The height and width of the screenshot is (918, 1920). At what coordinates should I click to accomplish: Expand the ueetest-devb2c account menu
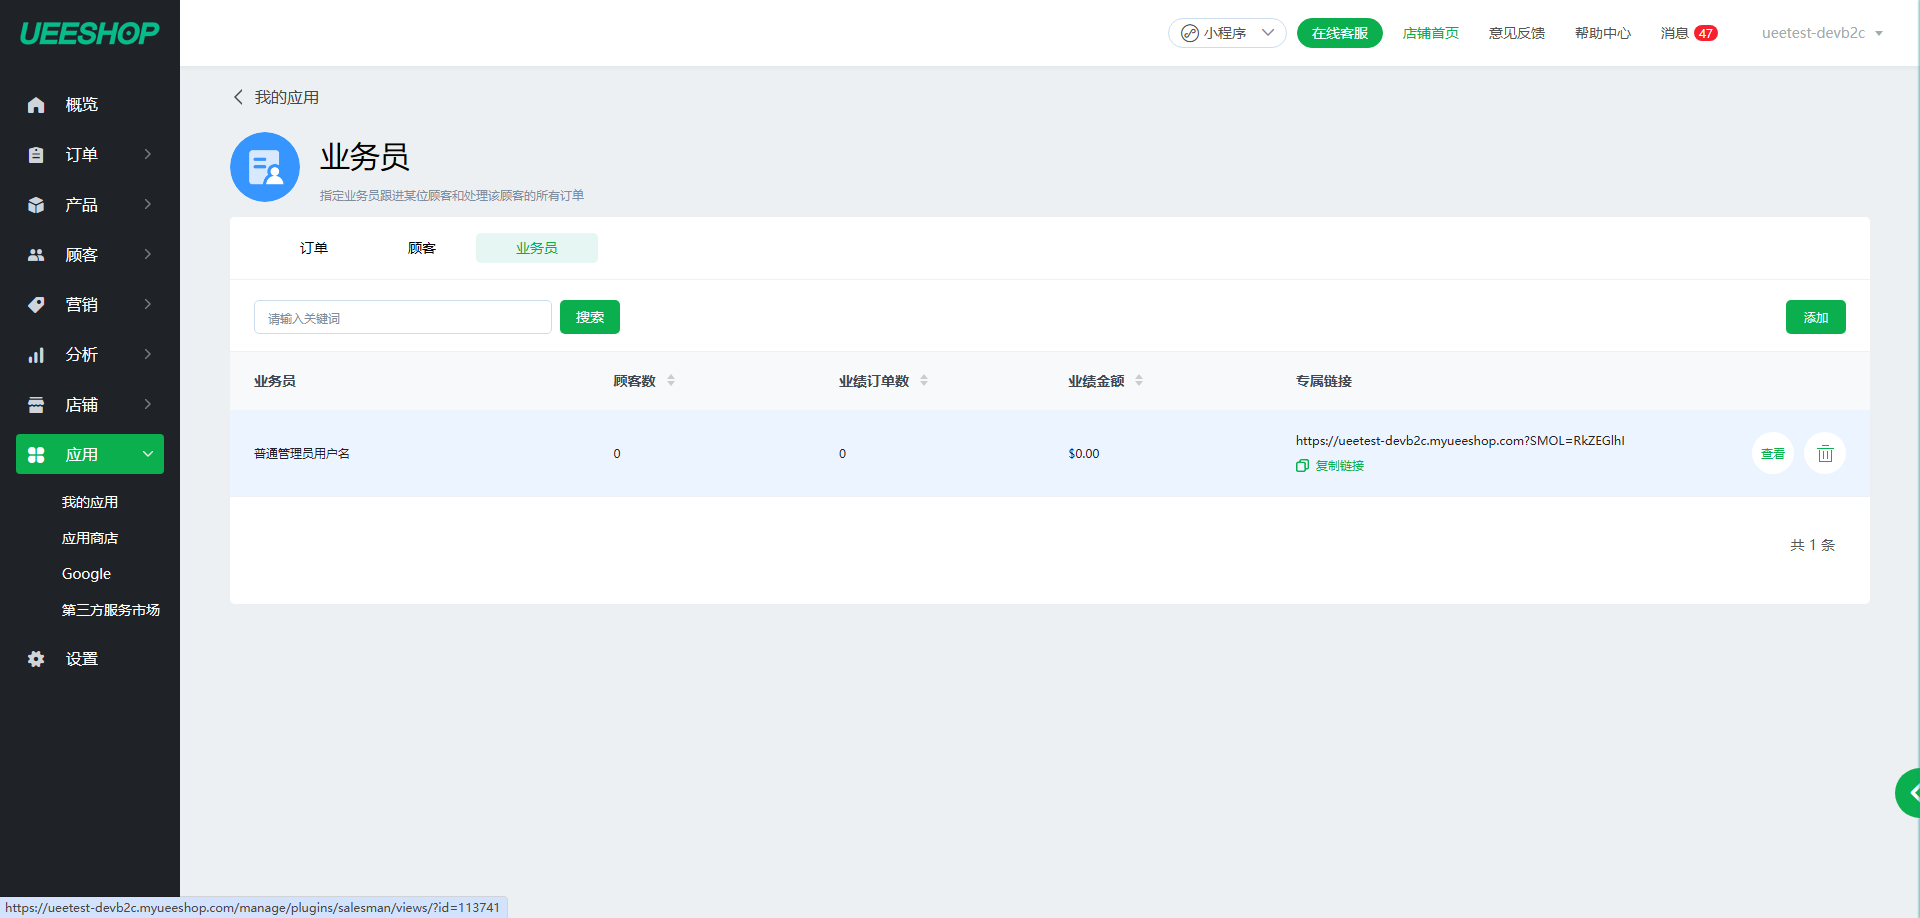coord(1822,33)
